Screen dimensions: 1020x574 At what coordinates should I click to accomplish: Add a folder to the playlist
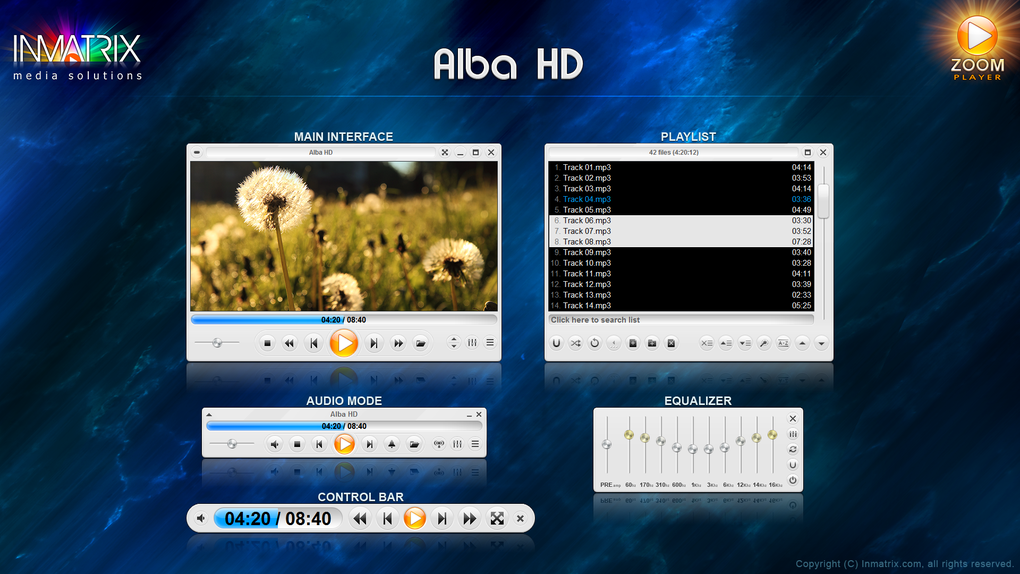652,343
